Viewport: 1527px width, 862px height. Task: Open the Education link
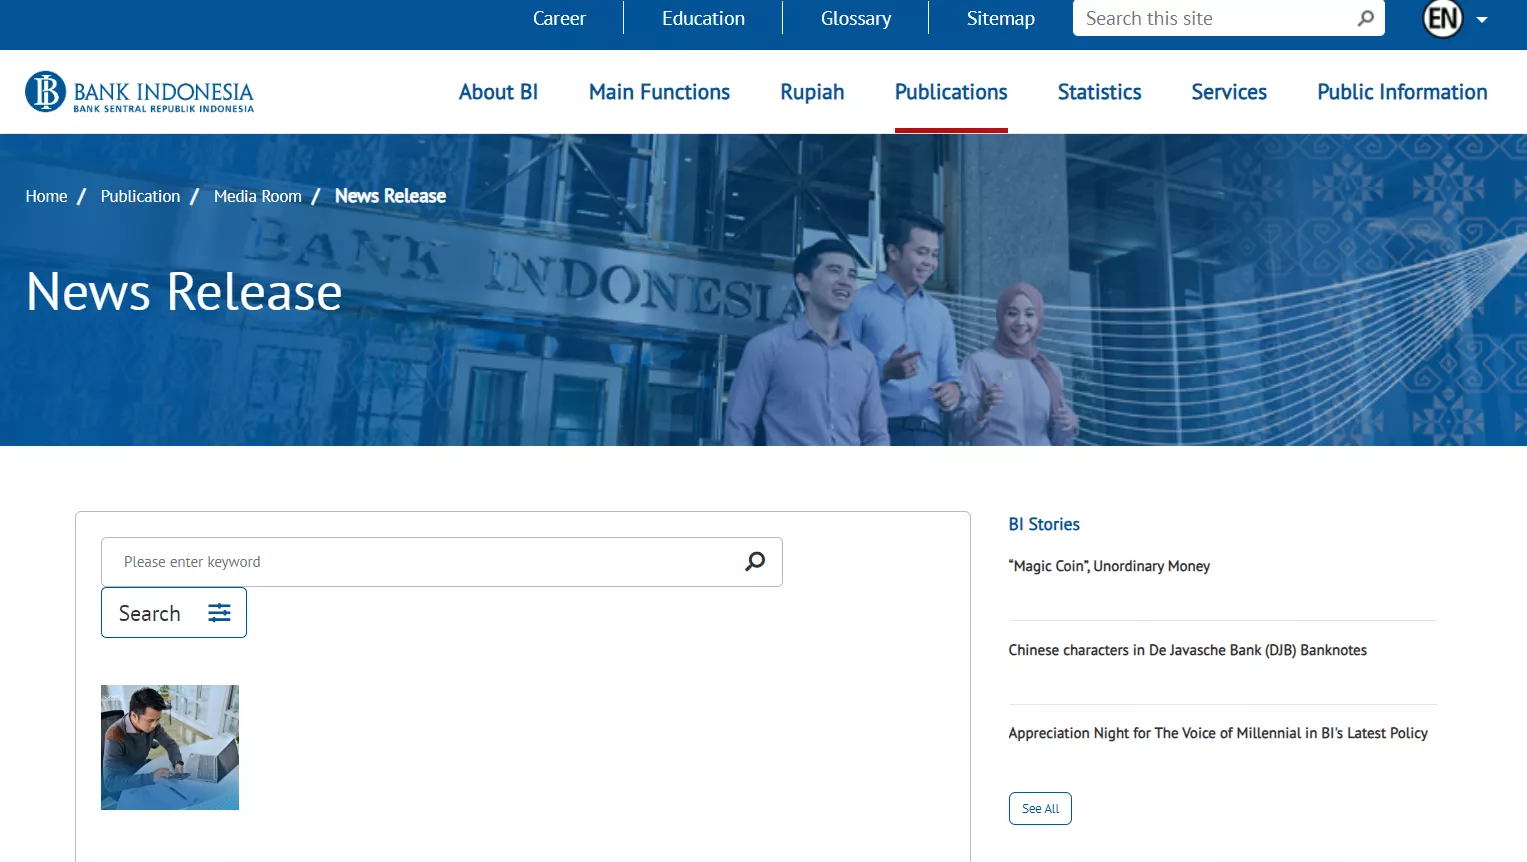[703, 18]
